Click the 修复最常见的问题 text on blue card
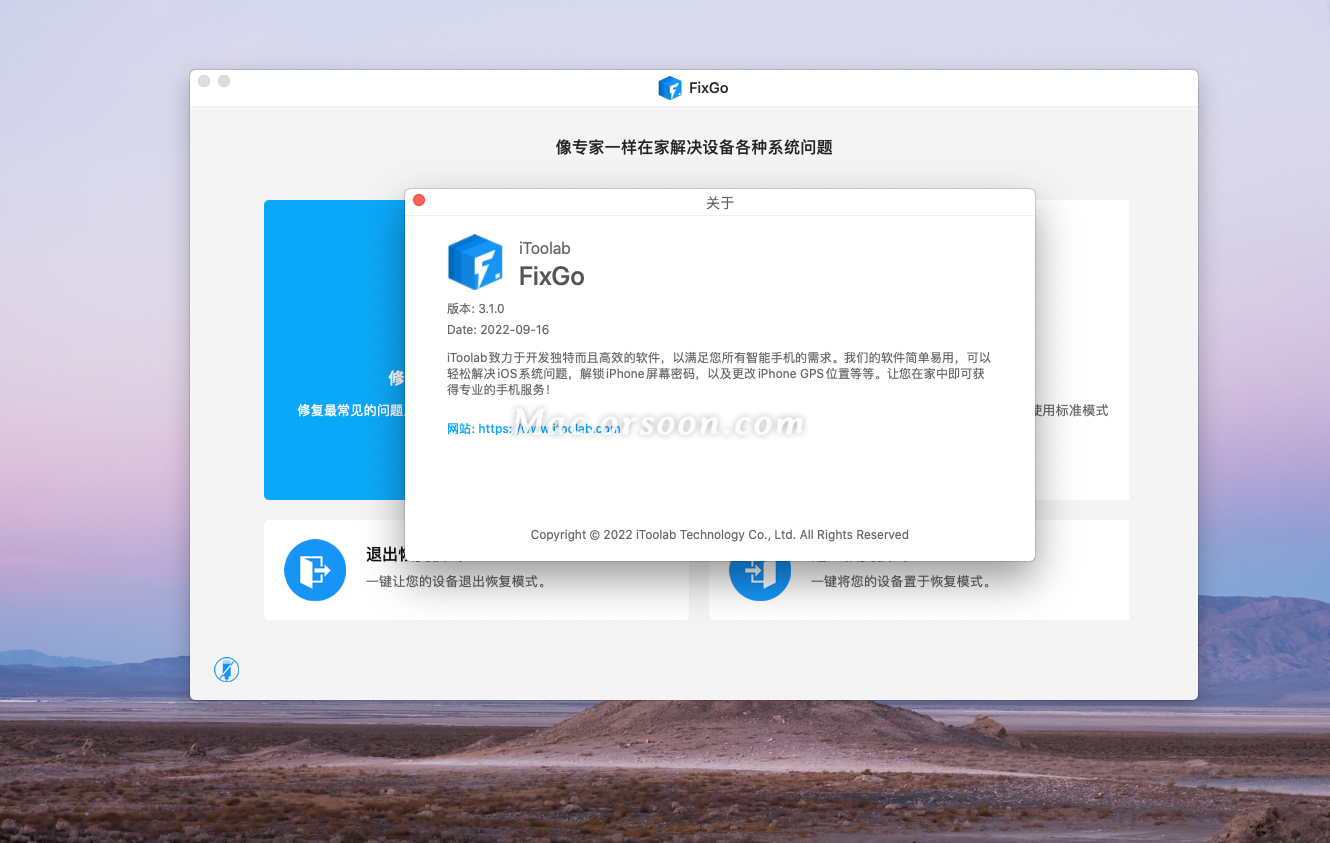 tap(350, 410)
